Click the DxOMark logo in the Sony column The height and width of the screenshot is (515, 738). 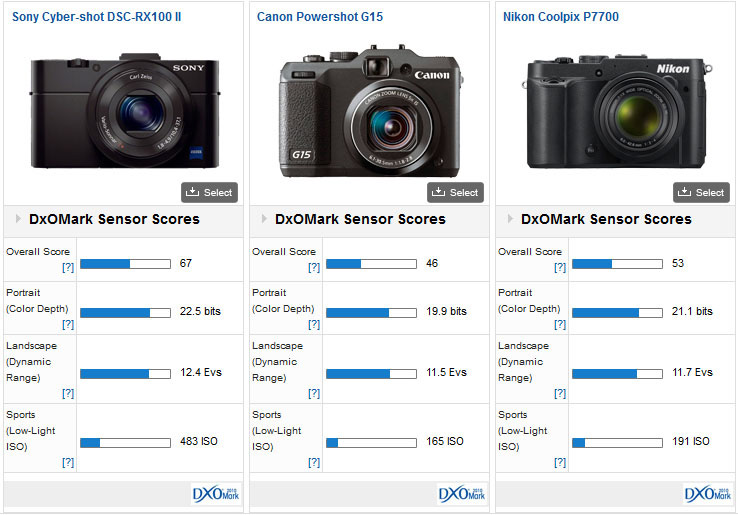[216, 494]
